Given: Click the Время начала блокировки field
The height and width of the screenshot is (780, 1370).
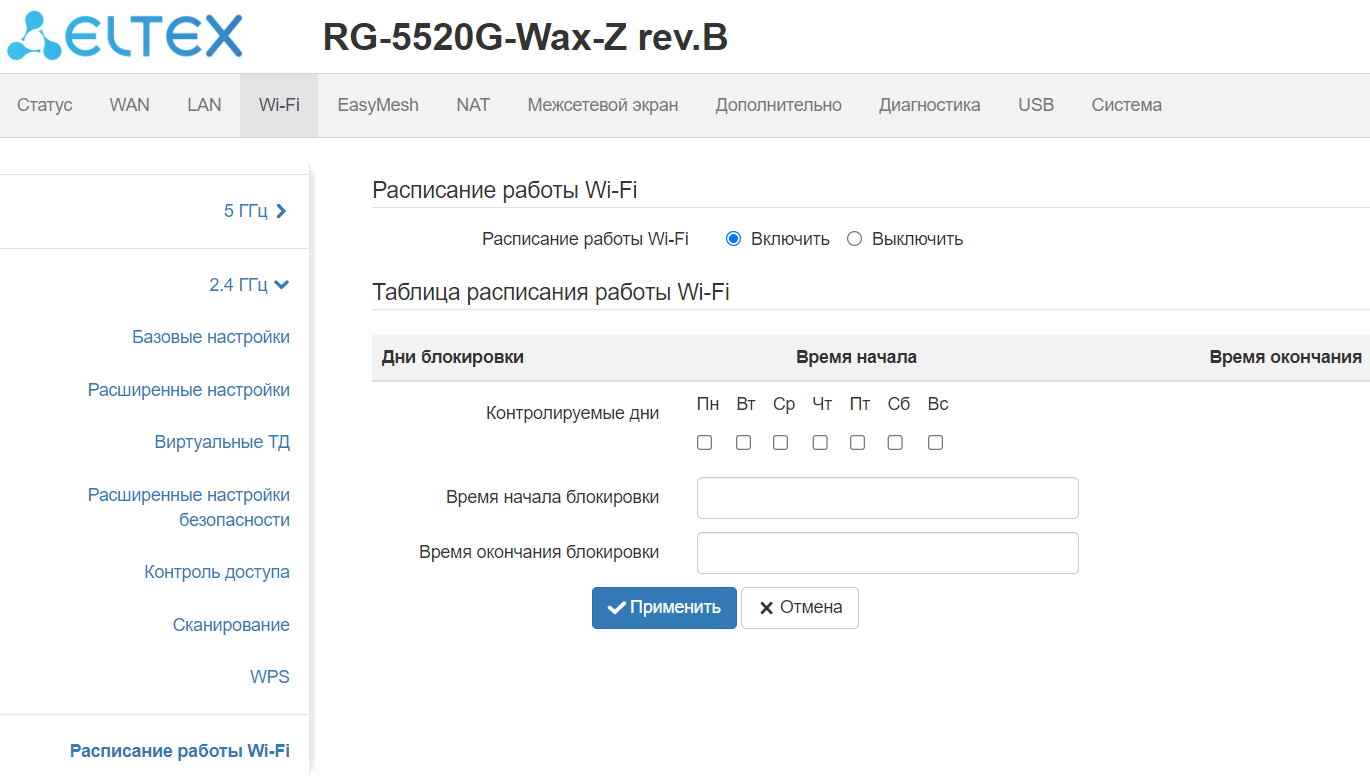Looking at the screenshot, I should pyautogui.click(x=887, y=498).
